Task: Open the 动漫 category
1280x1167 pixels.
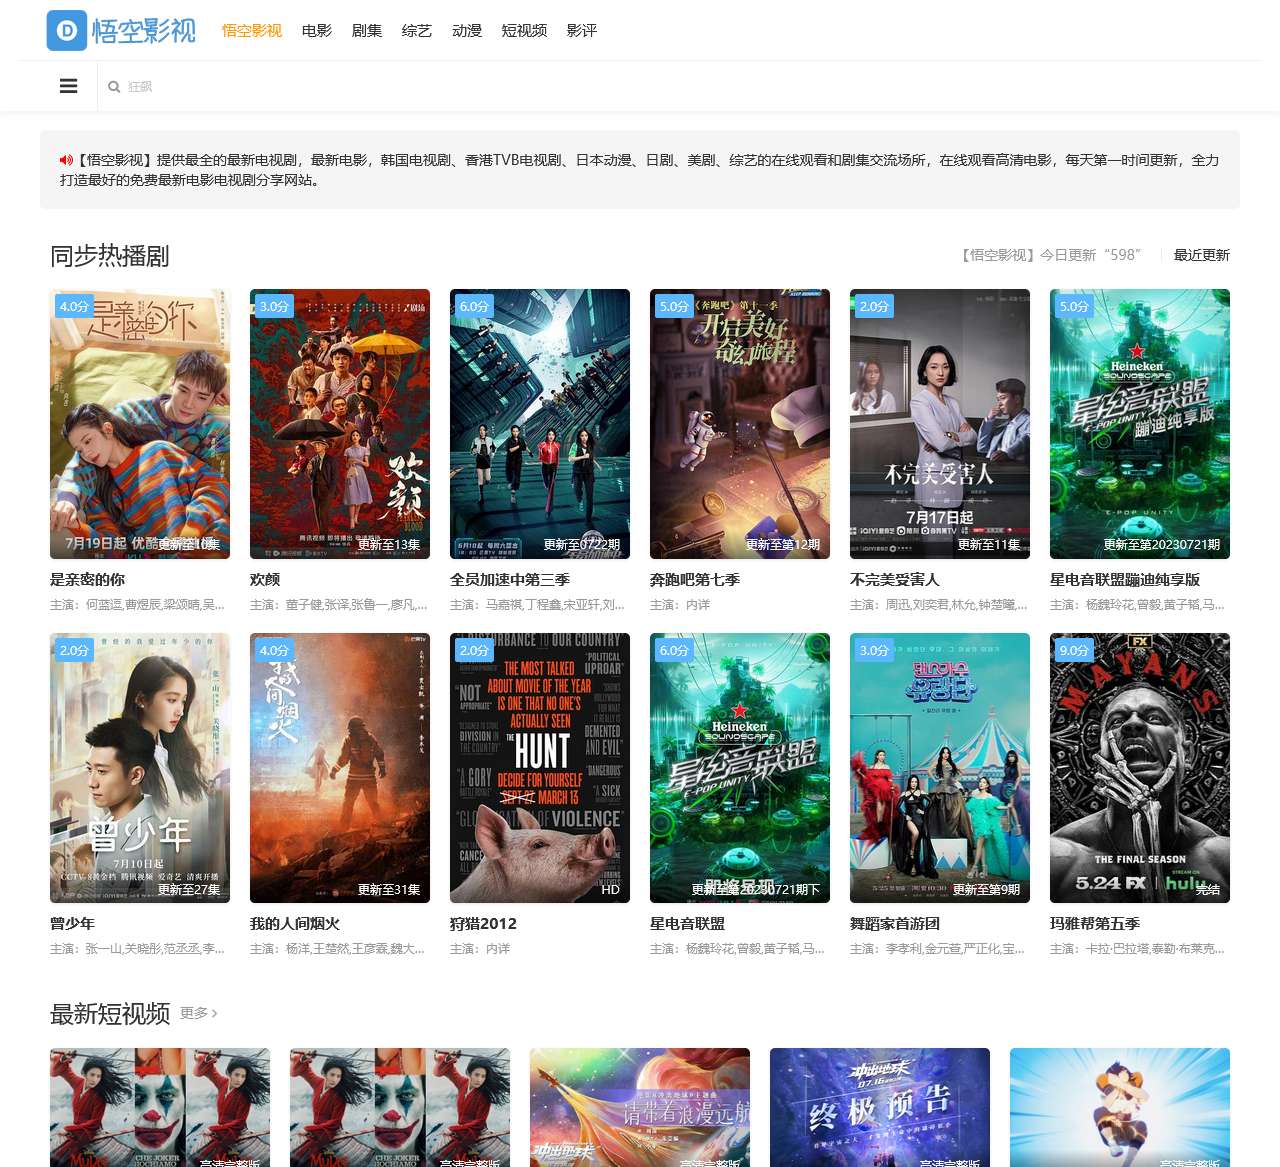Action: click(466, 31)
